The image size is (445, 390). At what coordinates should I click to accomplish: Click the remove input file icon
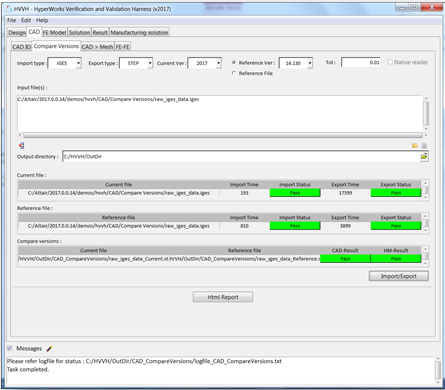tap(22, 145)
